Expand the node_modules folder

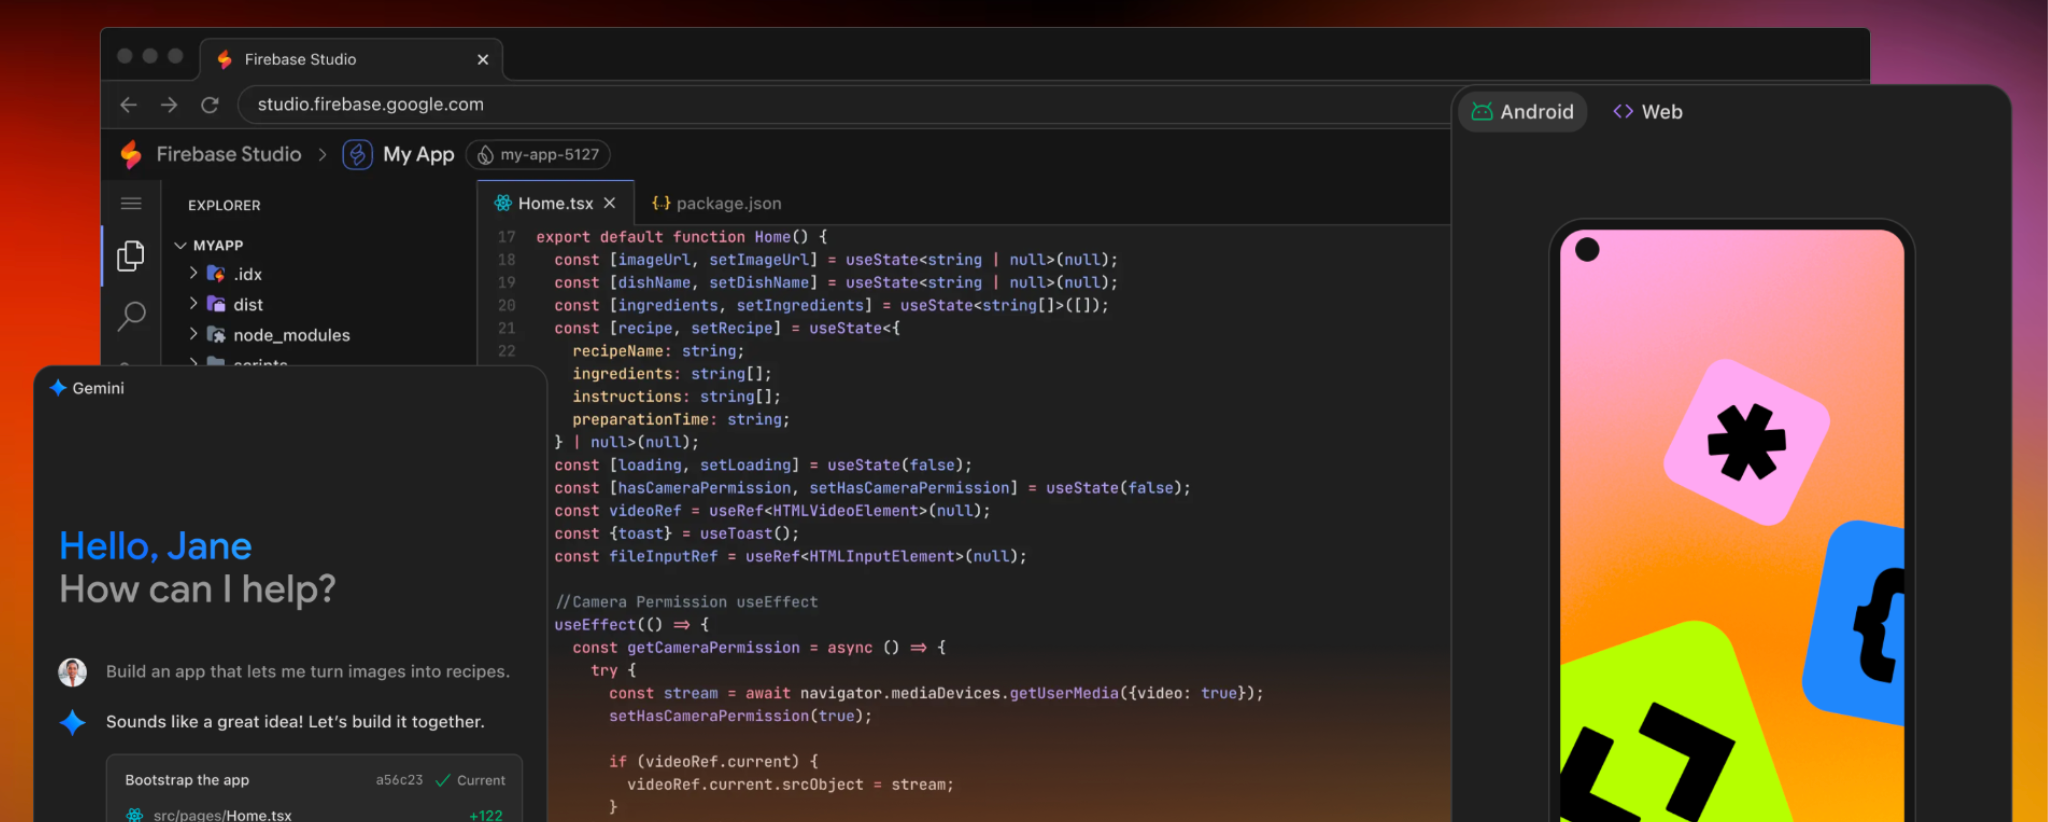click(194, 335)
